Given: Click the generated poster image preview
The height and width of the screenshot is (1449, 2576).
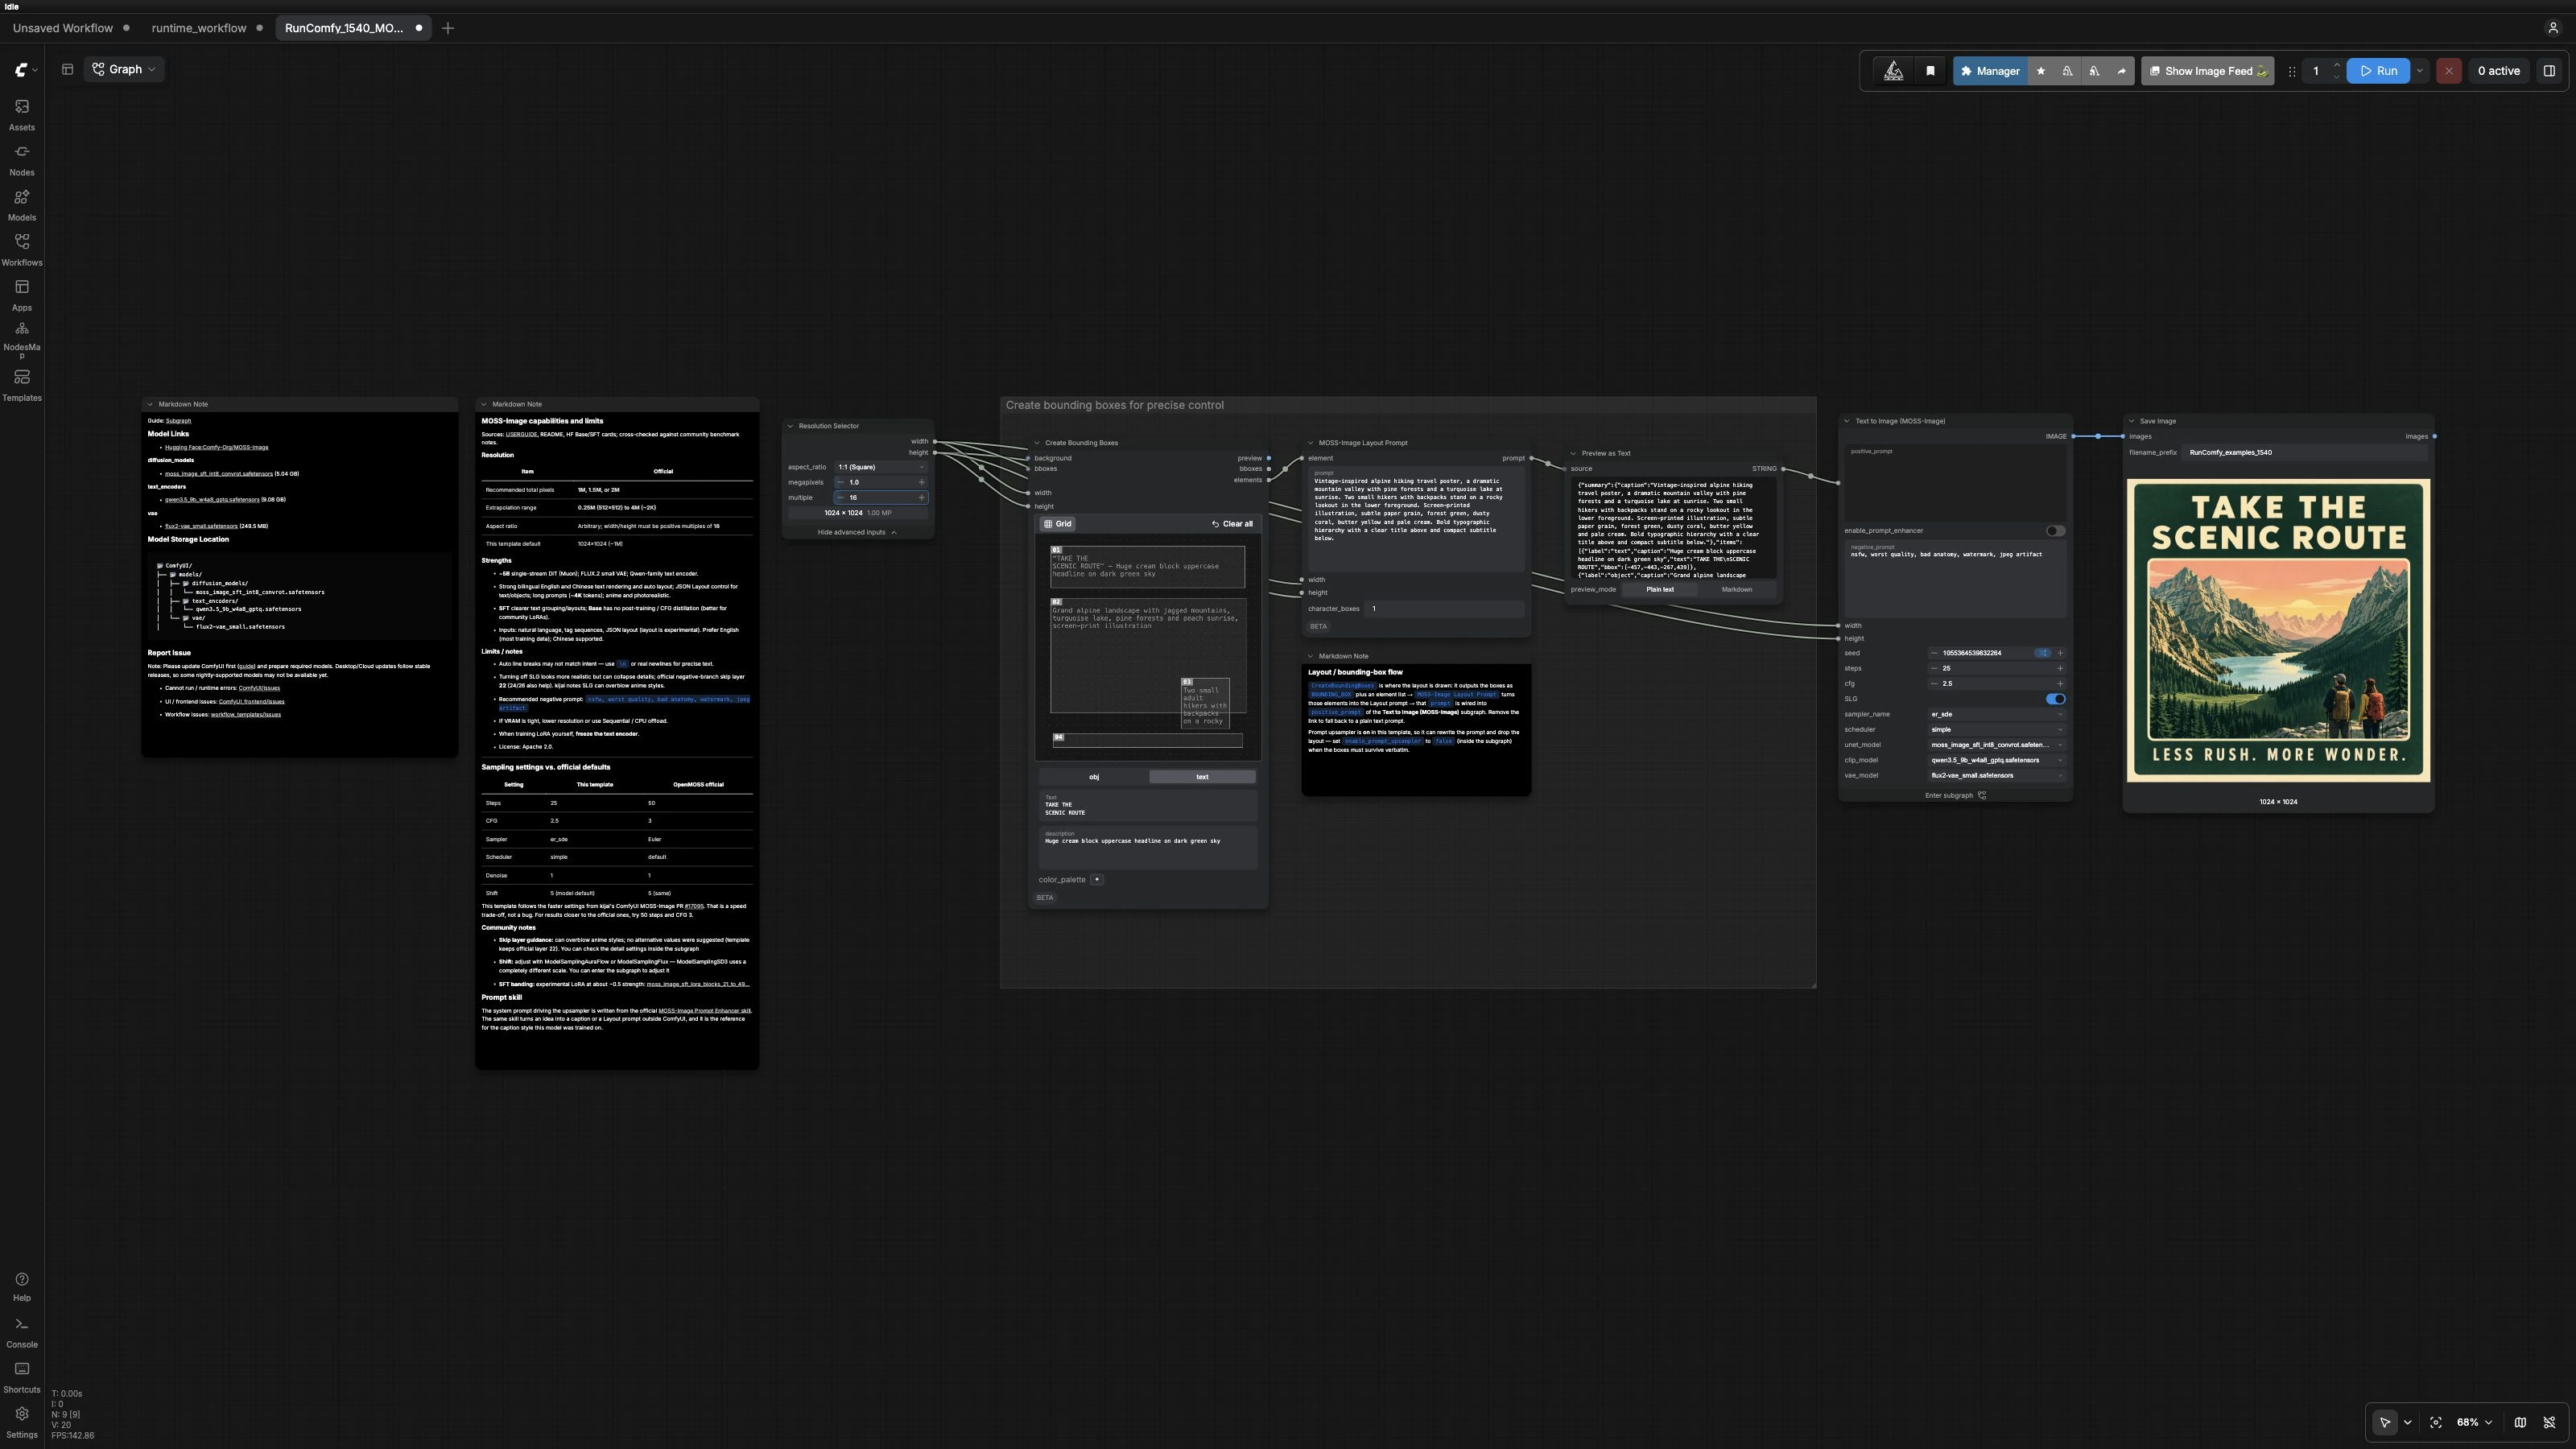Looking at the screenshot, I should [x=2278, y=631].
